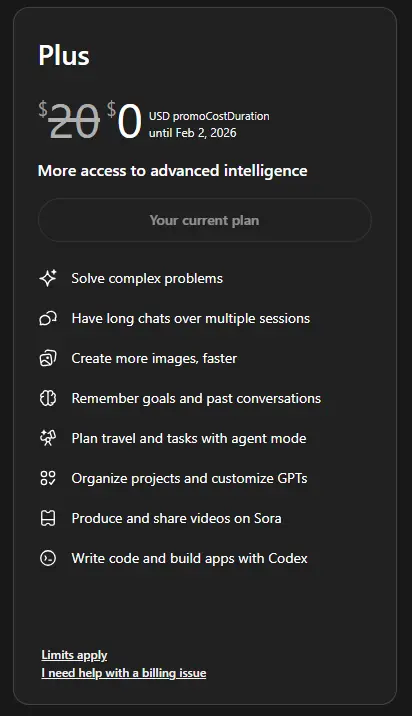Click the images icon beside Create more images

(x=48, y=358)
